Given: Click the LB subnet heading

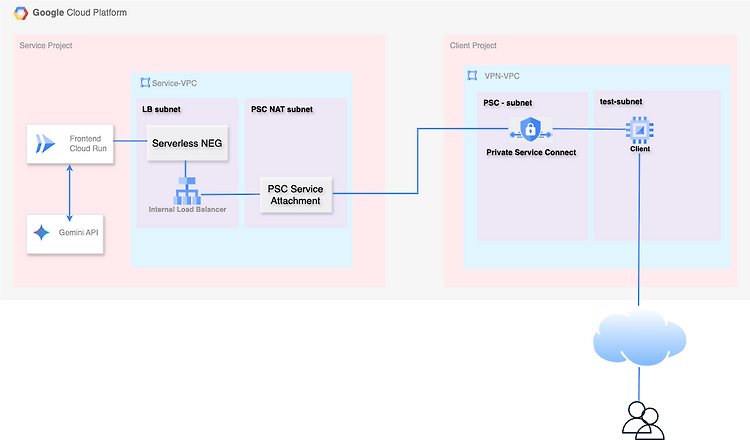Looking at the screenshot, I should [161, 109].
